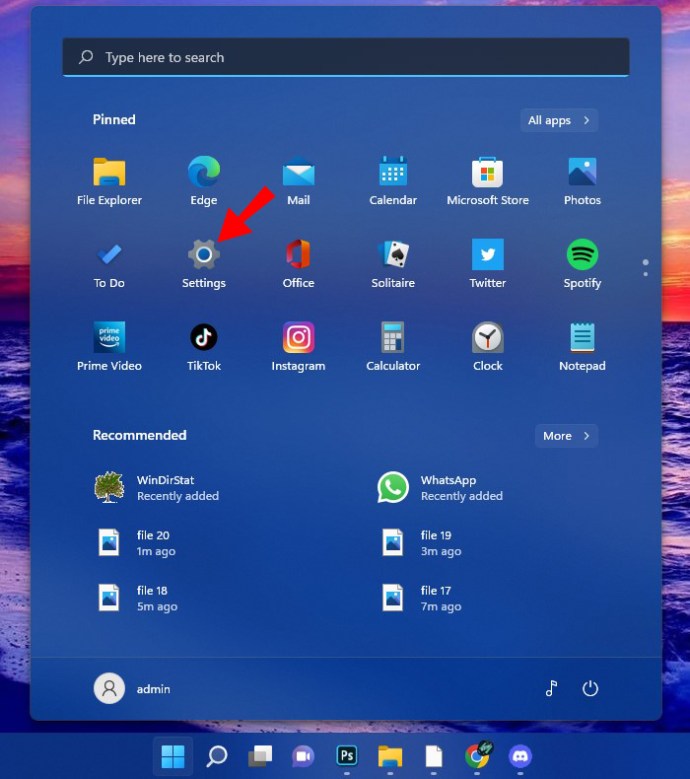Go to next page of pinned apps dots
Image resolution: width=690 pixels, height=779 pixels.
pos(645,268)
